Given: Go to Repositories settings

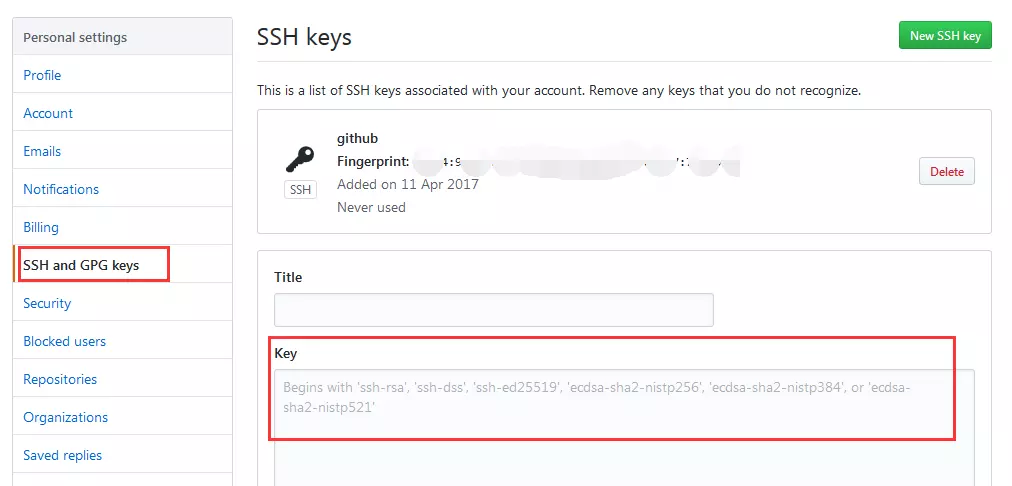Looking at the screenshot, I should pos(60,380).
